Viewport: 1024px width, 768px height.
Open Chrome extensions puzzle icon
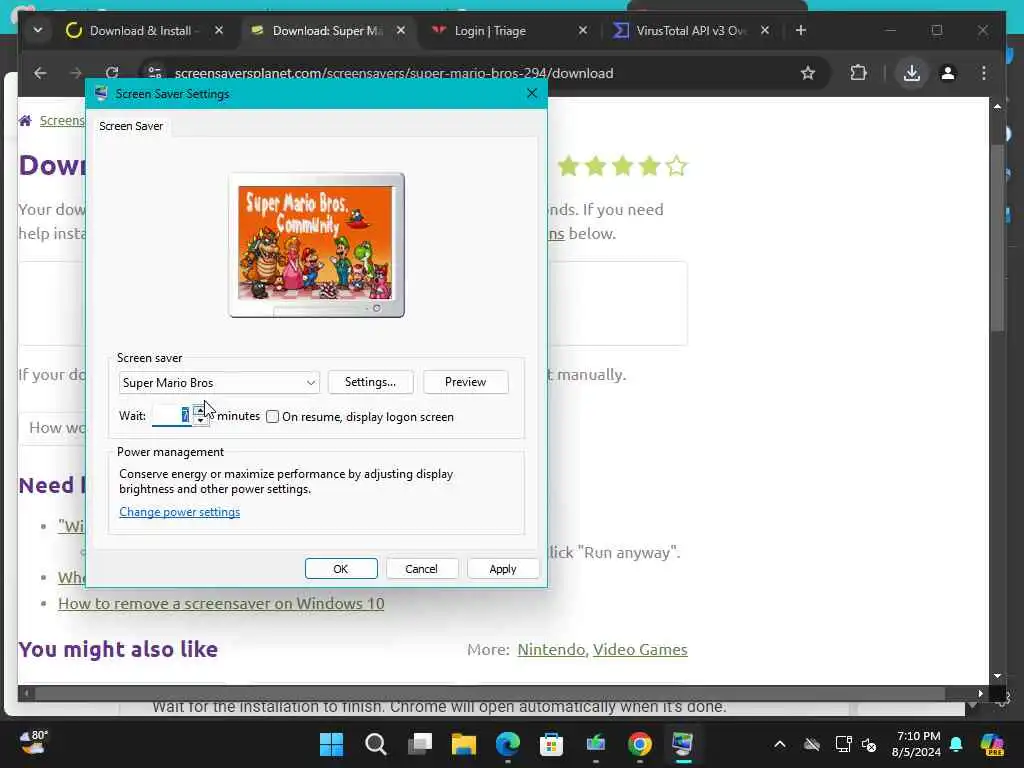coord(858,73)
